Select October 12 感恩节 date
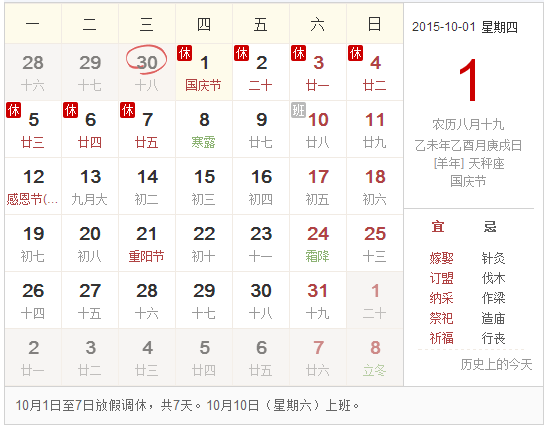The image size is (552, 430). (x=33, y=186)
